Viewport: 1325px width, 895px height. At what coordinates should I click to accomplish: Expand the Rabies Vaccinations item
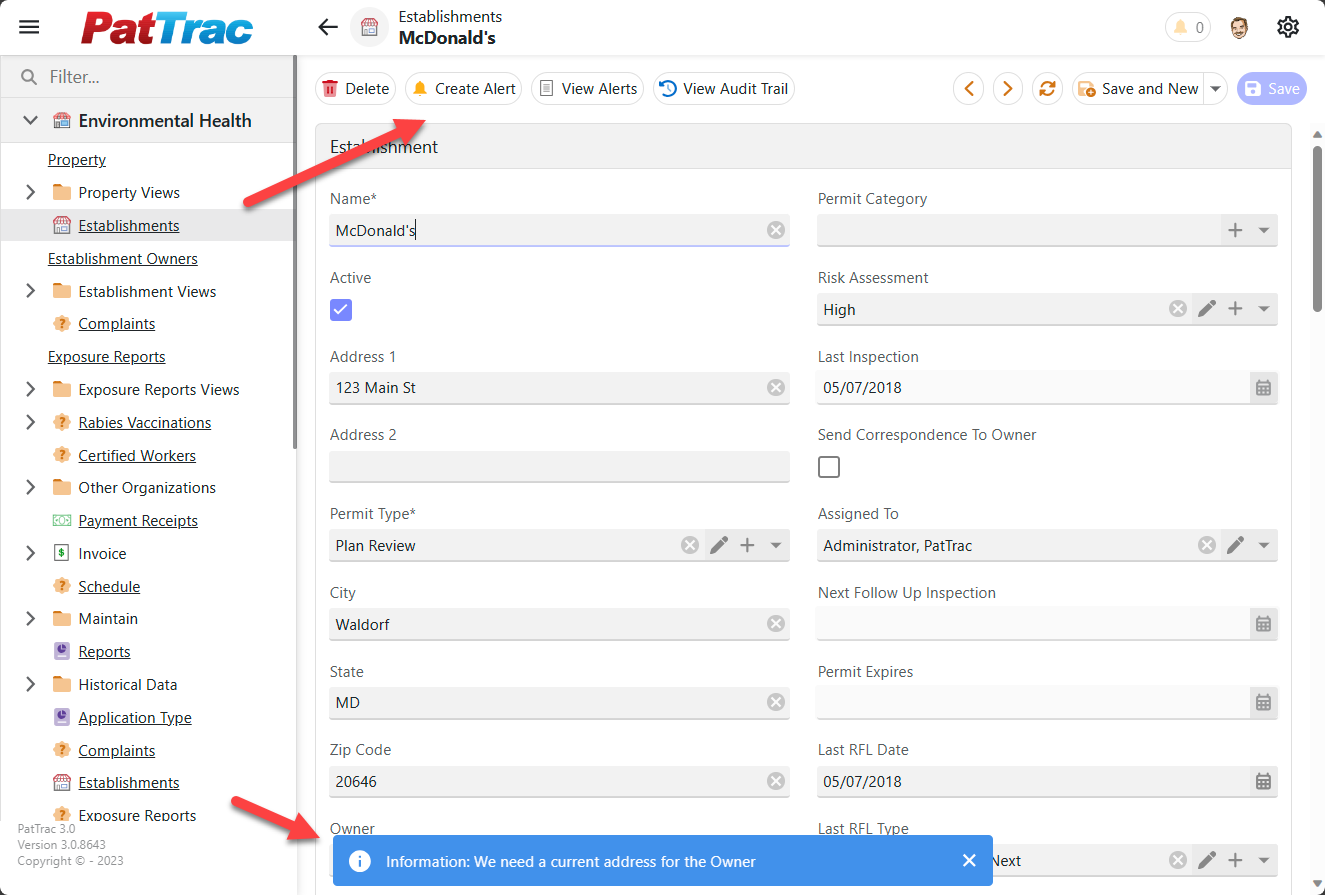[30, 422]
